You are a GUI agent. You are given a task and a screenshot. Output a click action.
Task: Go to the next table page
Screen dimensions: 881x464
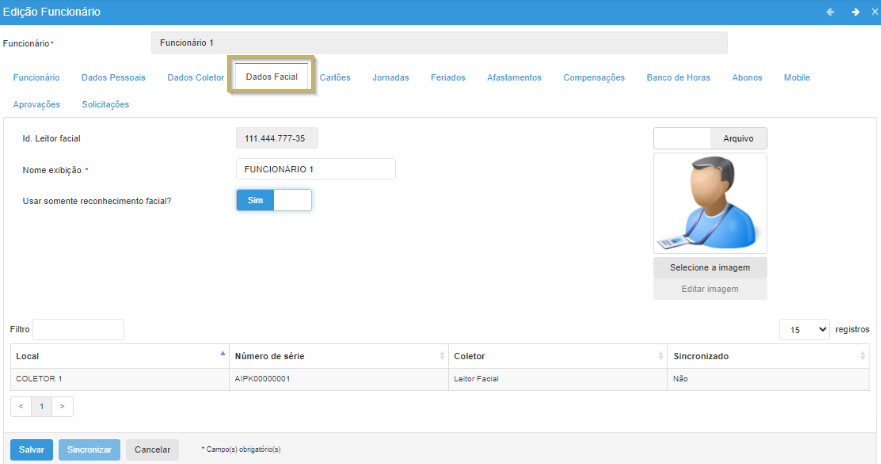pyautogui.click(x=63, y=407)
